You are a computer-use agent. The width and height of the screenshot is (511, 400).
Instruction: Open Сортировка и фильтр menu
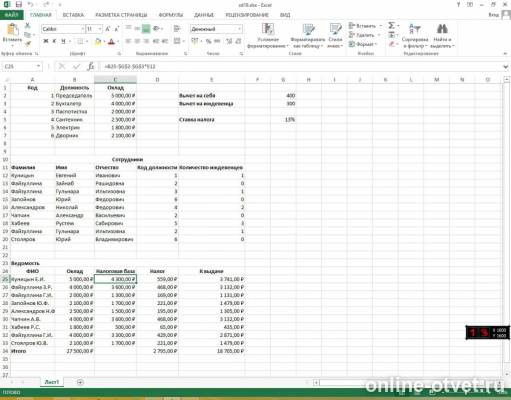click(415, 35)
